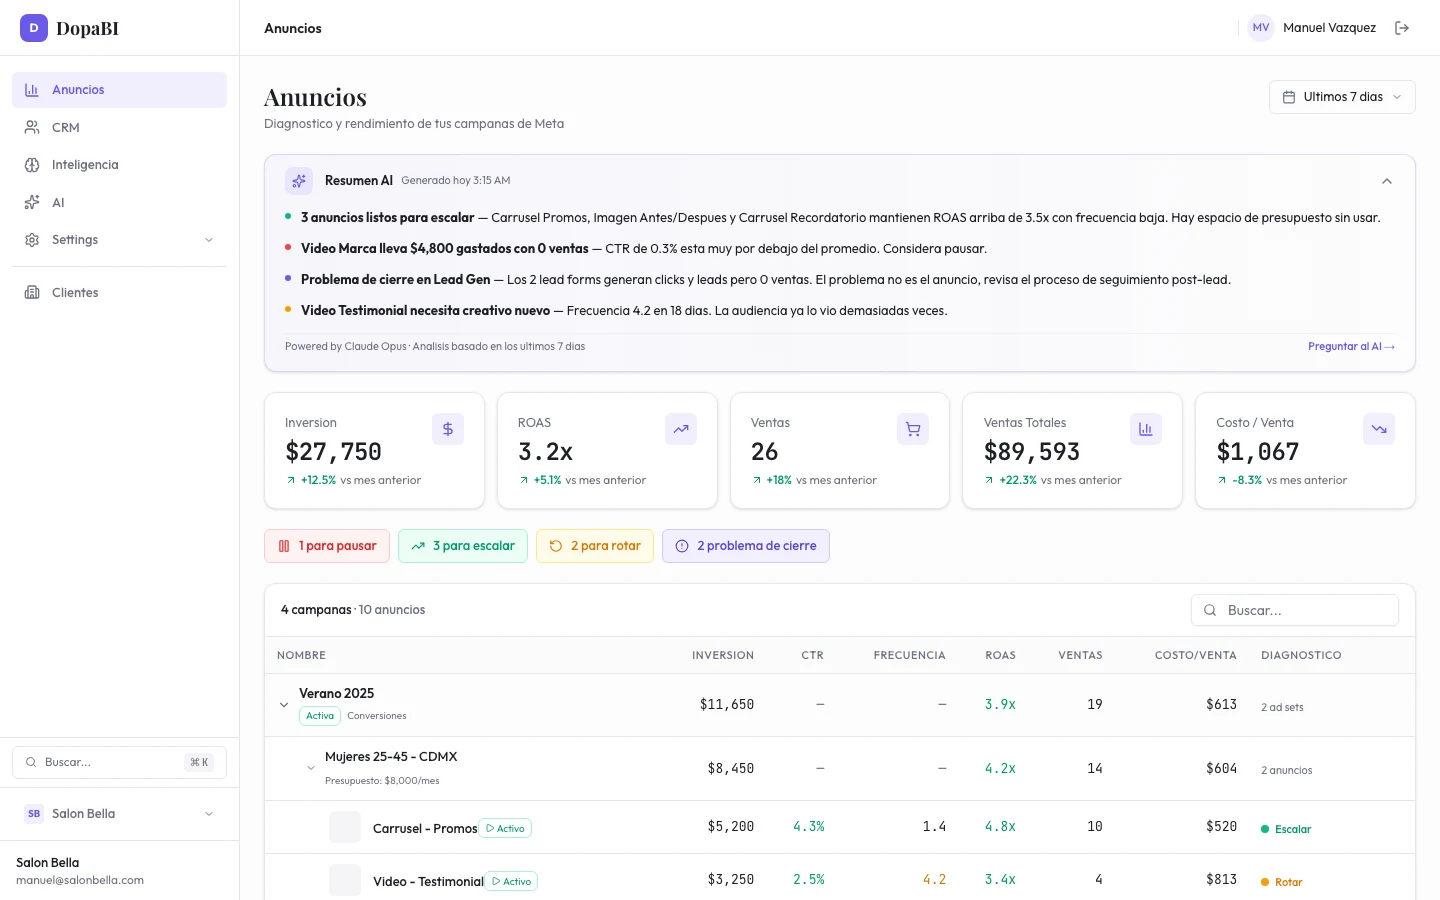Collapse the Resumen AI panel
Viewport: 1440px width, 900px height.
[x=1387, y=181]
